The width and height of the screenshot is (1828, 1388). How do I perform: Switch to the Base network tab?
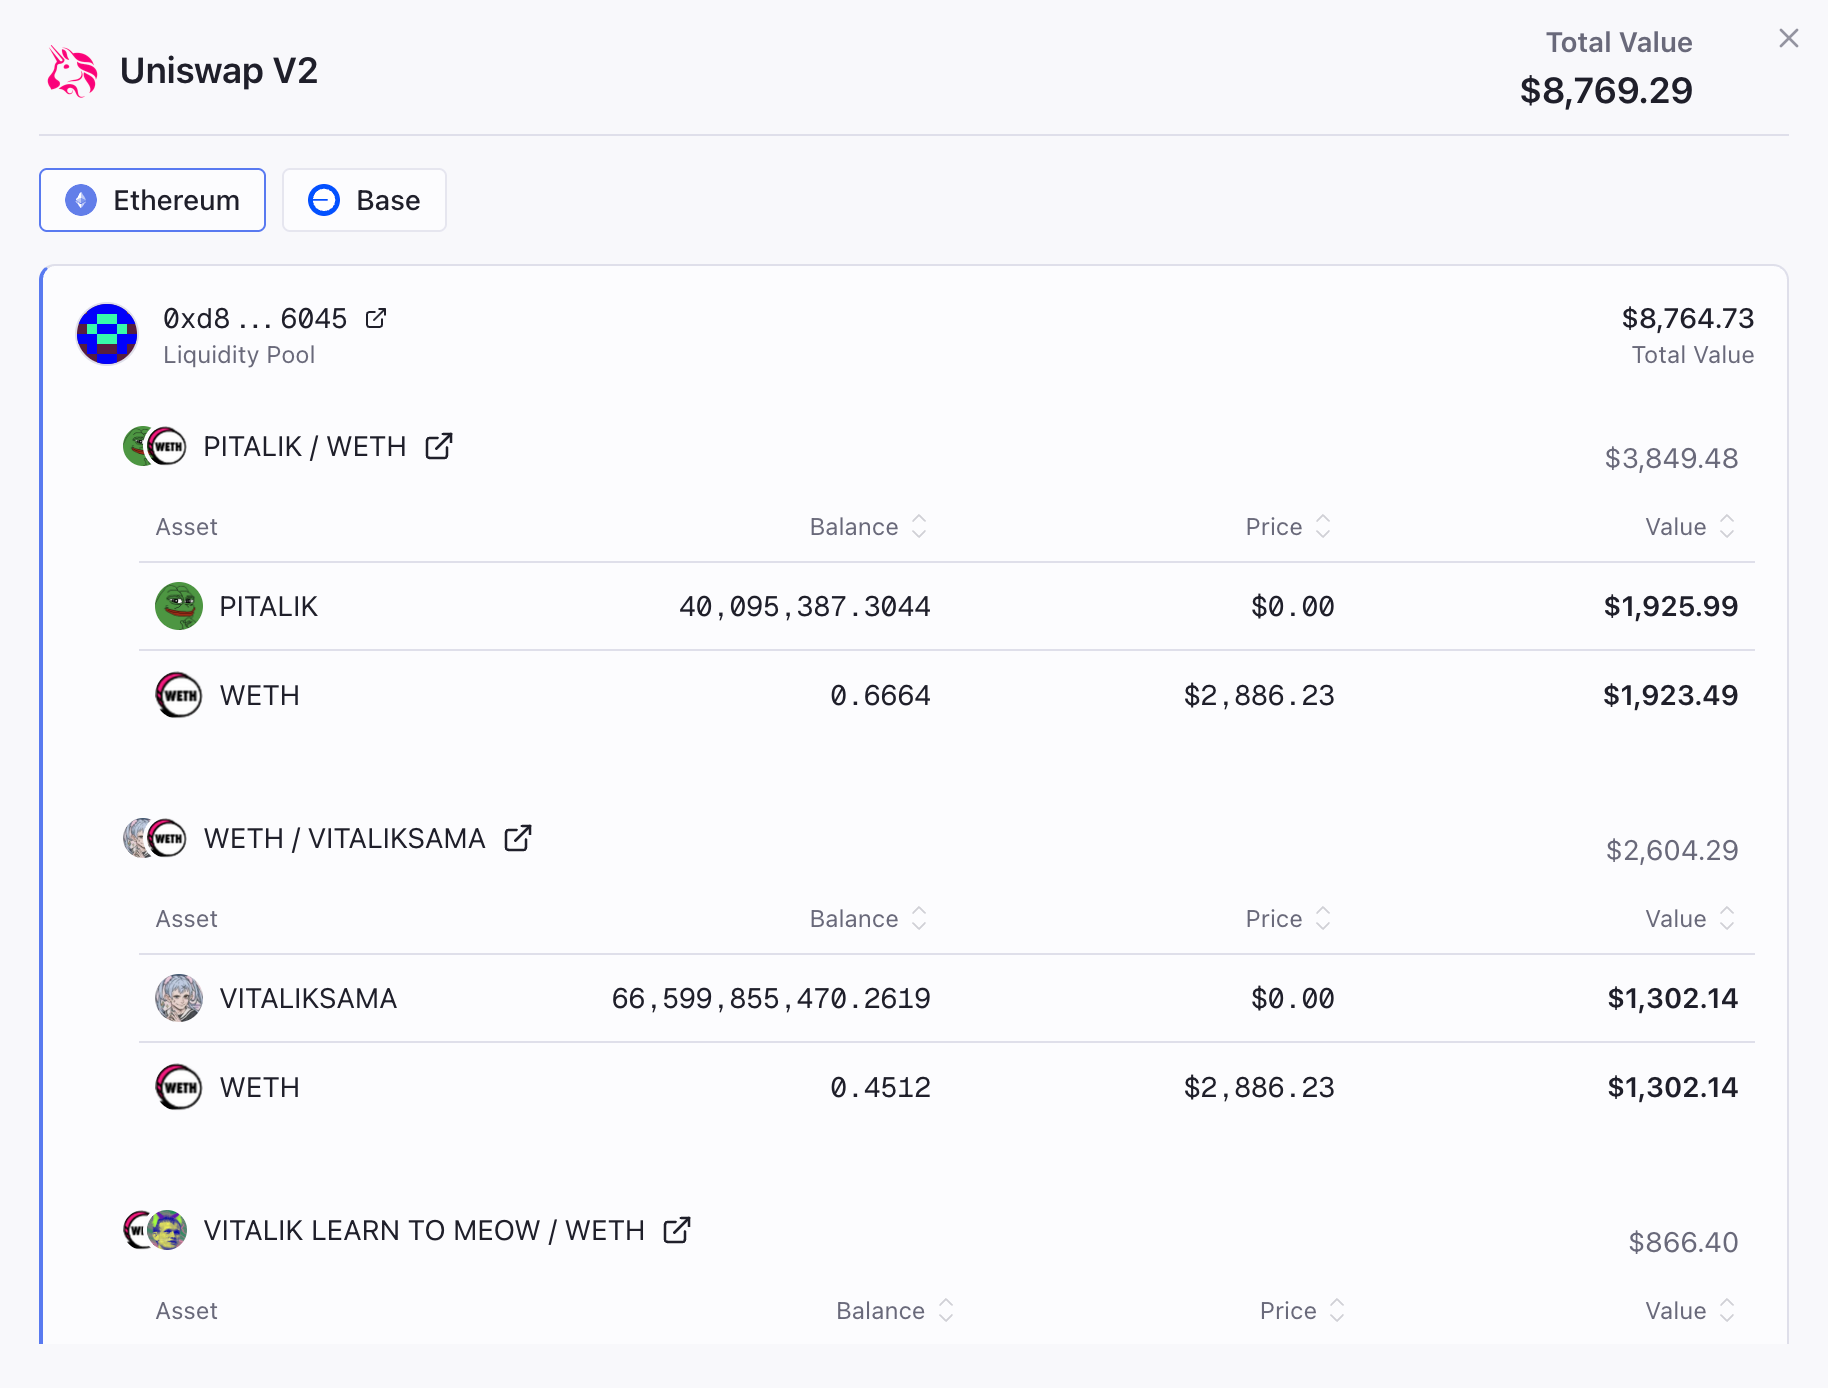click(364, 201)
